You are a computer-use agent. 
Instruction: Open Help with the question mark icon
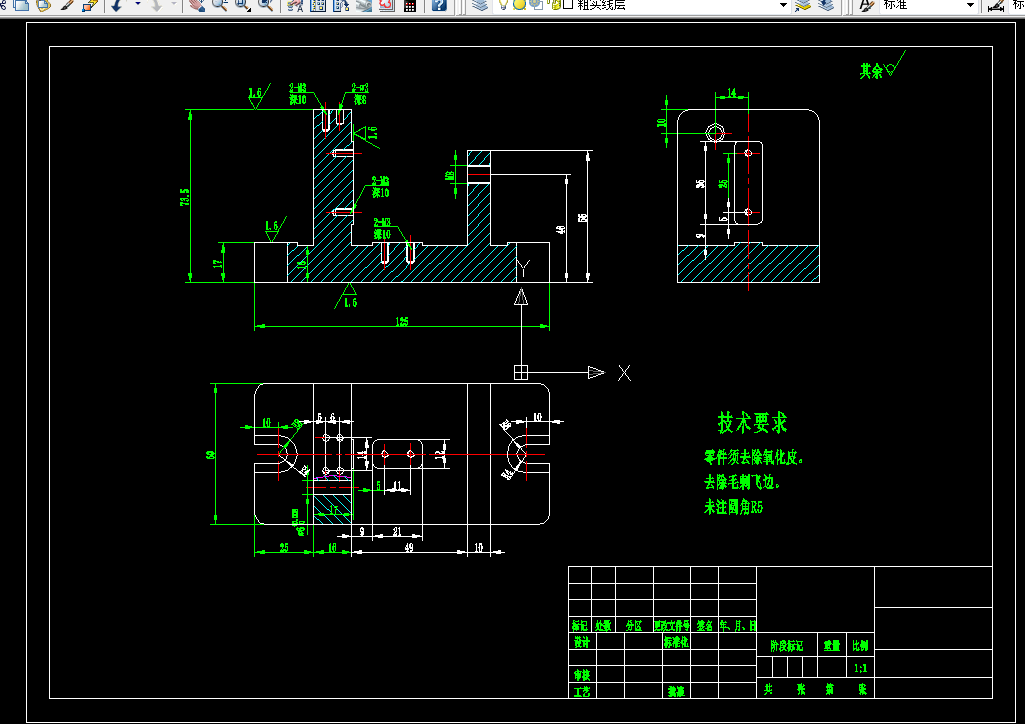click(440, 5)
